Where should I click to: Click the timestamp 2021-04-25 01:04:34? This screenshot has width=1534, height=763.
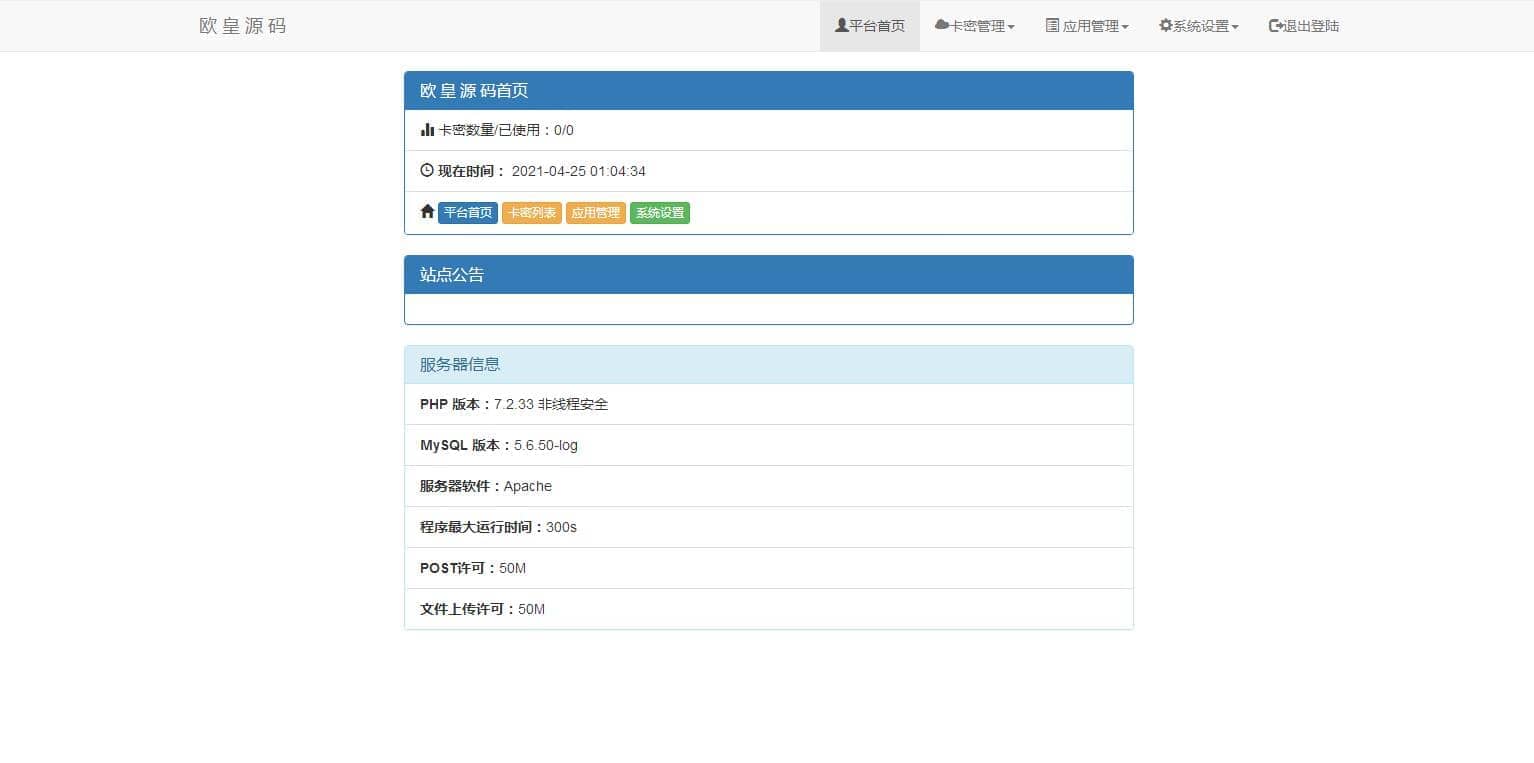point(579,171)
